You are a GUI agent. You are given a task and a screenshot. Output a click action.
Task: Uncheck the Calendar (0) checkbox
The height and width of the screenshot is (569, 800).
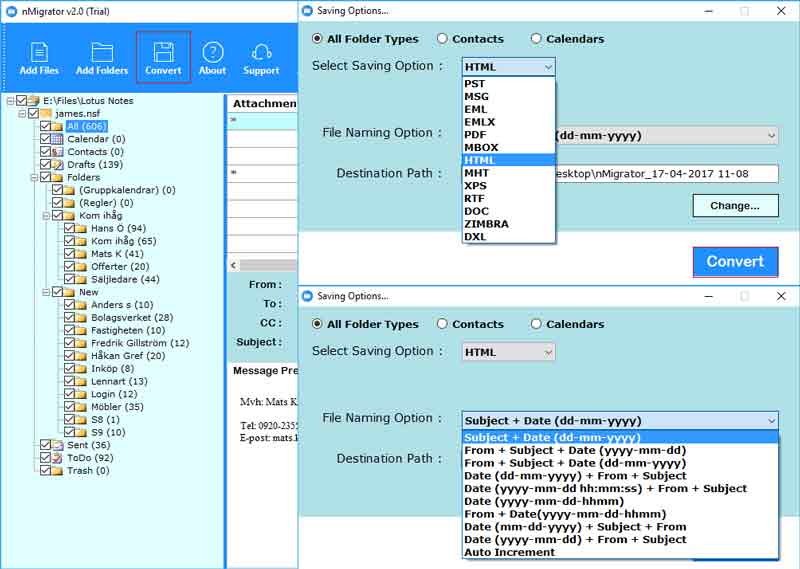[45, 138]
